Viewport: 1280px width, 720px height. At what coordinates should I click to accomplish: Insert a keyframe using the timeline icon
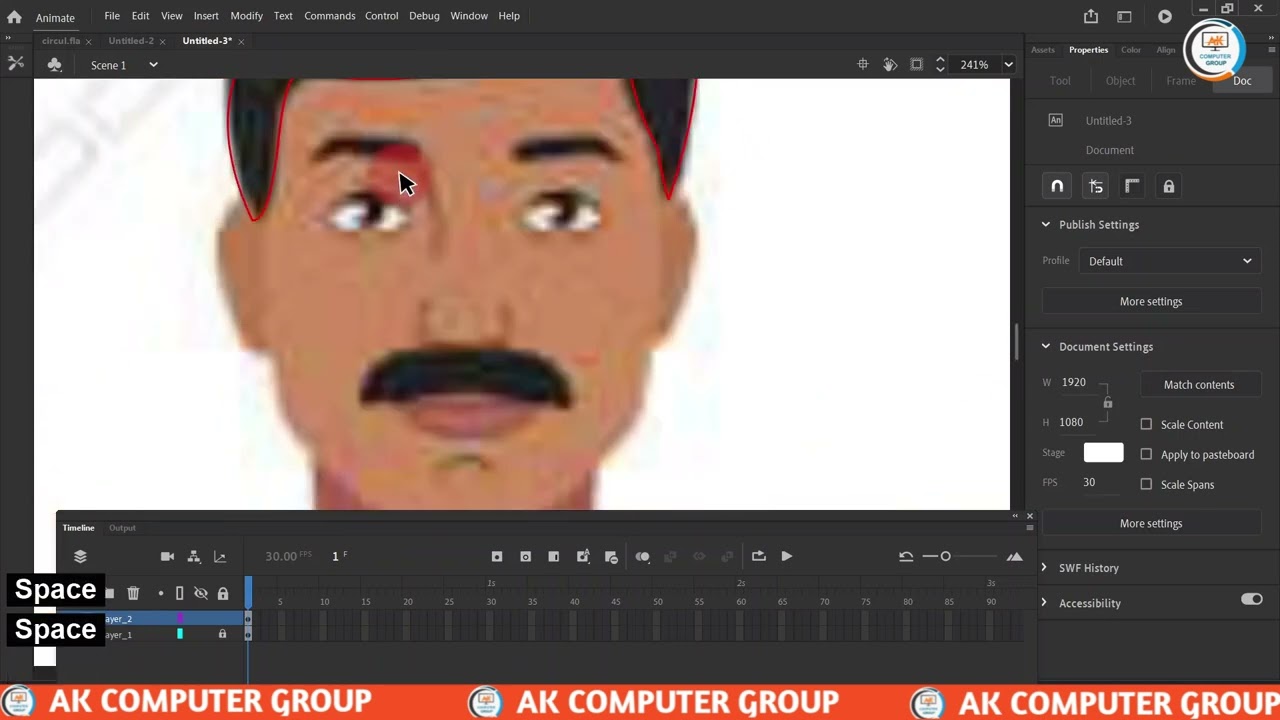(x=497, y=556)
